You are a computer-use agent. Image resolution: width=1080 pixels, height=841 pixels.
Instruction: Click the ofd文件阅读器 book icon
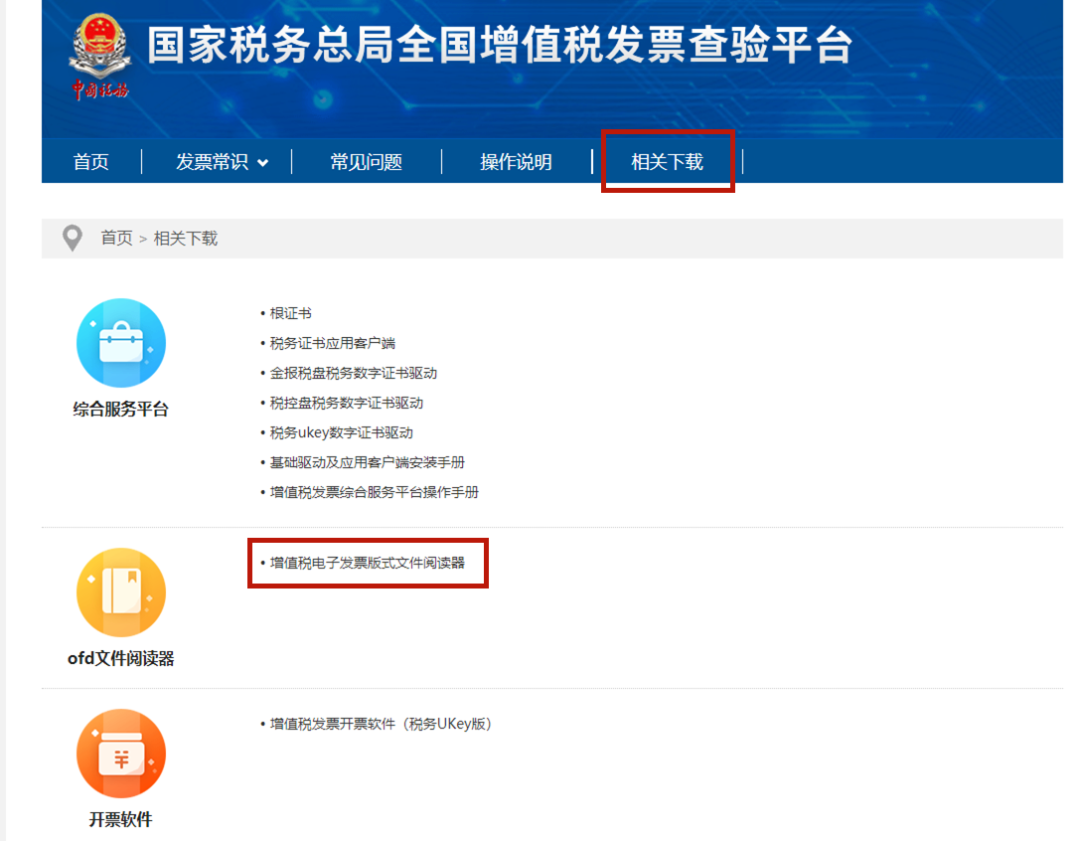[121, 592]
